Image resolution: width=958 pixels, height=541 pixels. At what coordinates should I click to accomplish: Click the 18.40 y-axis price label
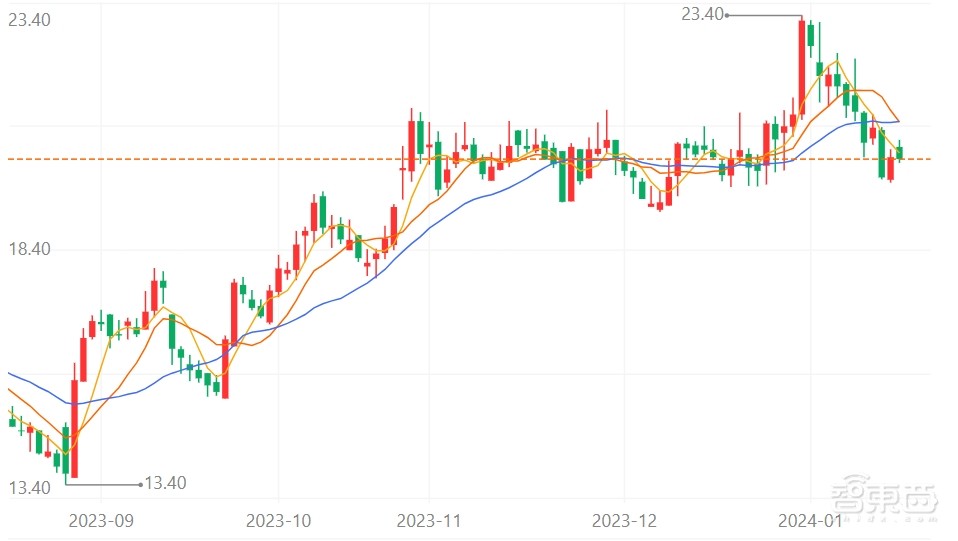coord(30,249)
